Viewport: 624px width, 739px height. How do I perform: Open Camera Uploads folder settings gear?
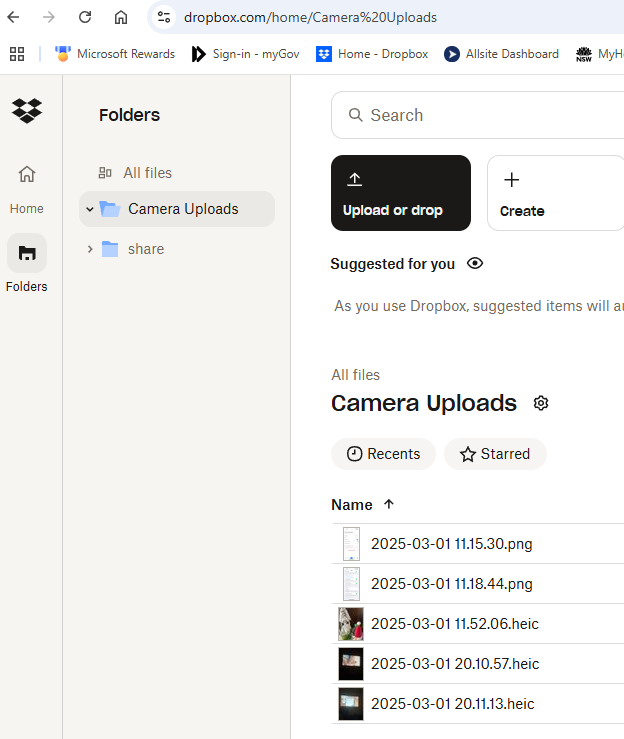[541, 403]
